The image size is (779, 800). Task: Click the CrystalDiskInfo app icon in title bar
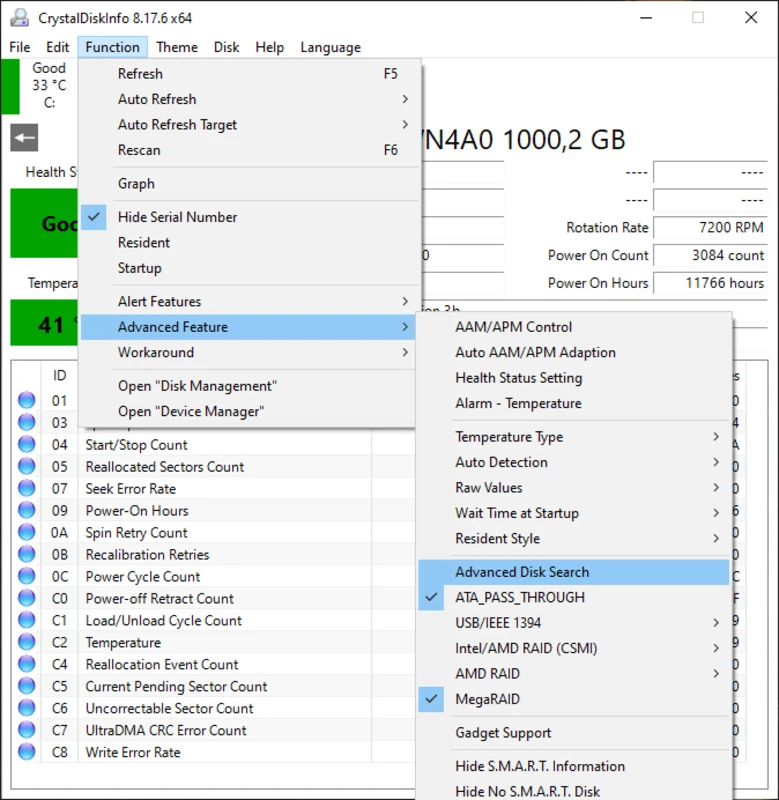click(x=18, y=16)
